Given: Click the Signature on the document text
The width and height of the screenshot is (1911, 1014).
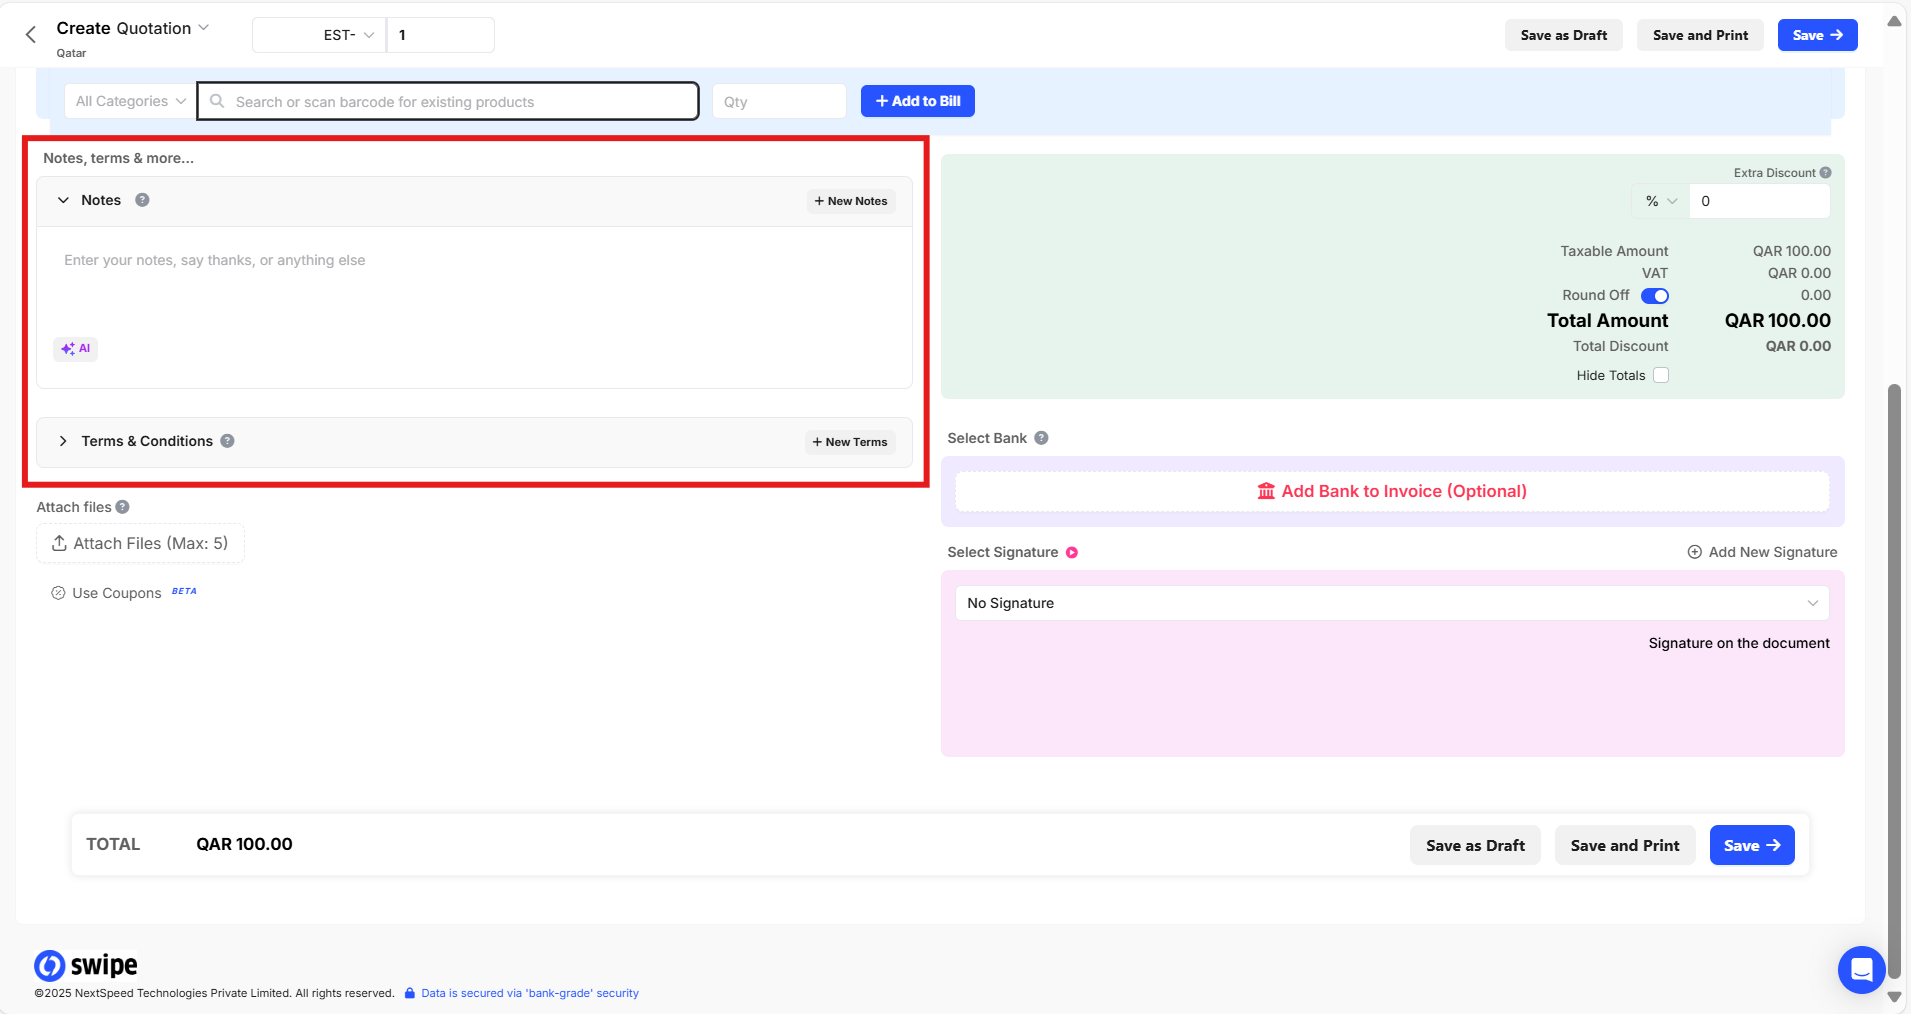Looking at the screenshot, I should [x=1739, y=643].
